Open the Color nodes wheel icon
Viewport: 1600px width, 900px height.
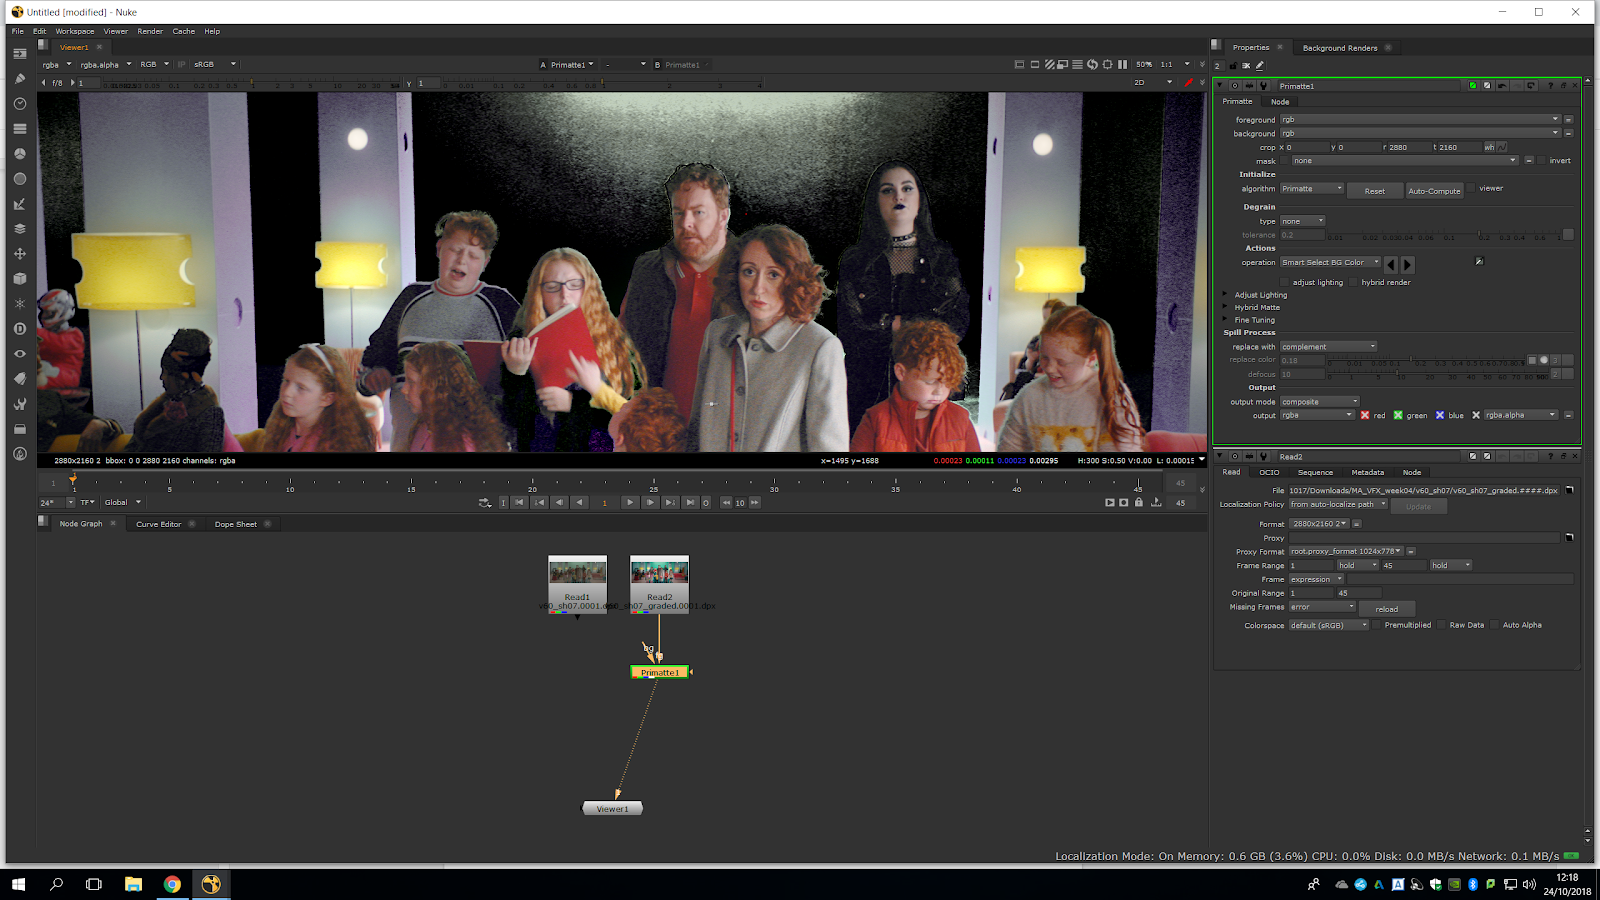(x=19, y=154)
